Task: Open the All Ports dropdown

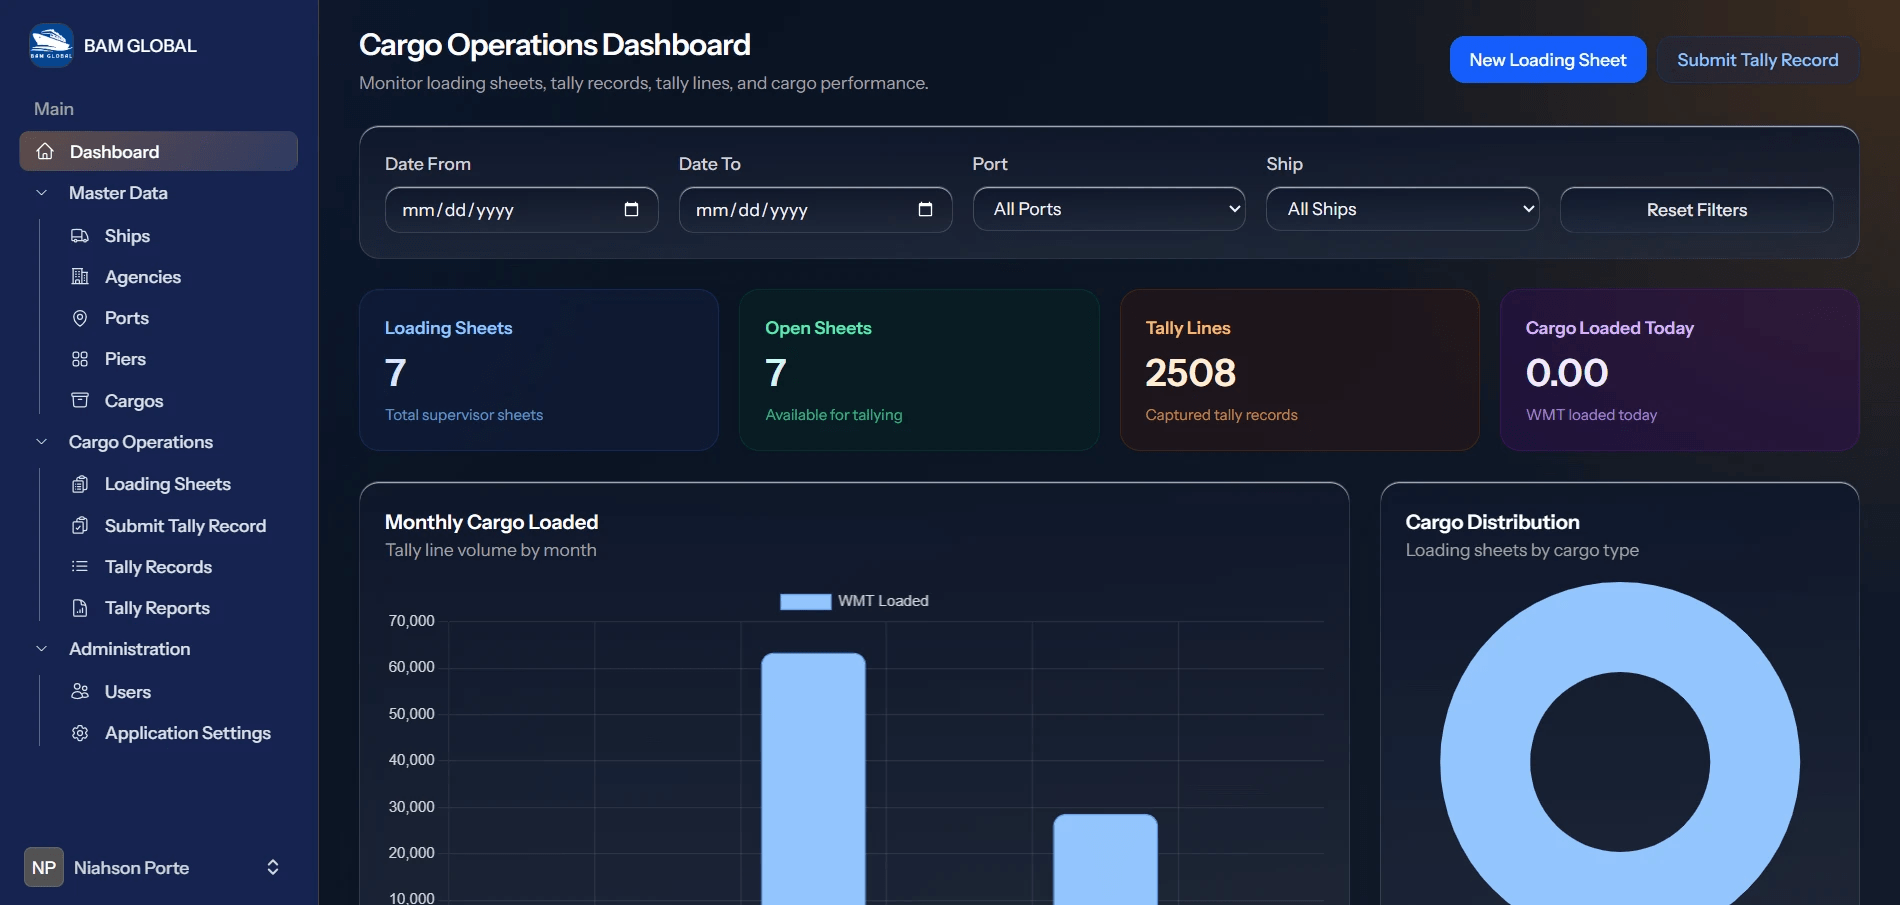Action: point(1109,209)
